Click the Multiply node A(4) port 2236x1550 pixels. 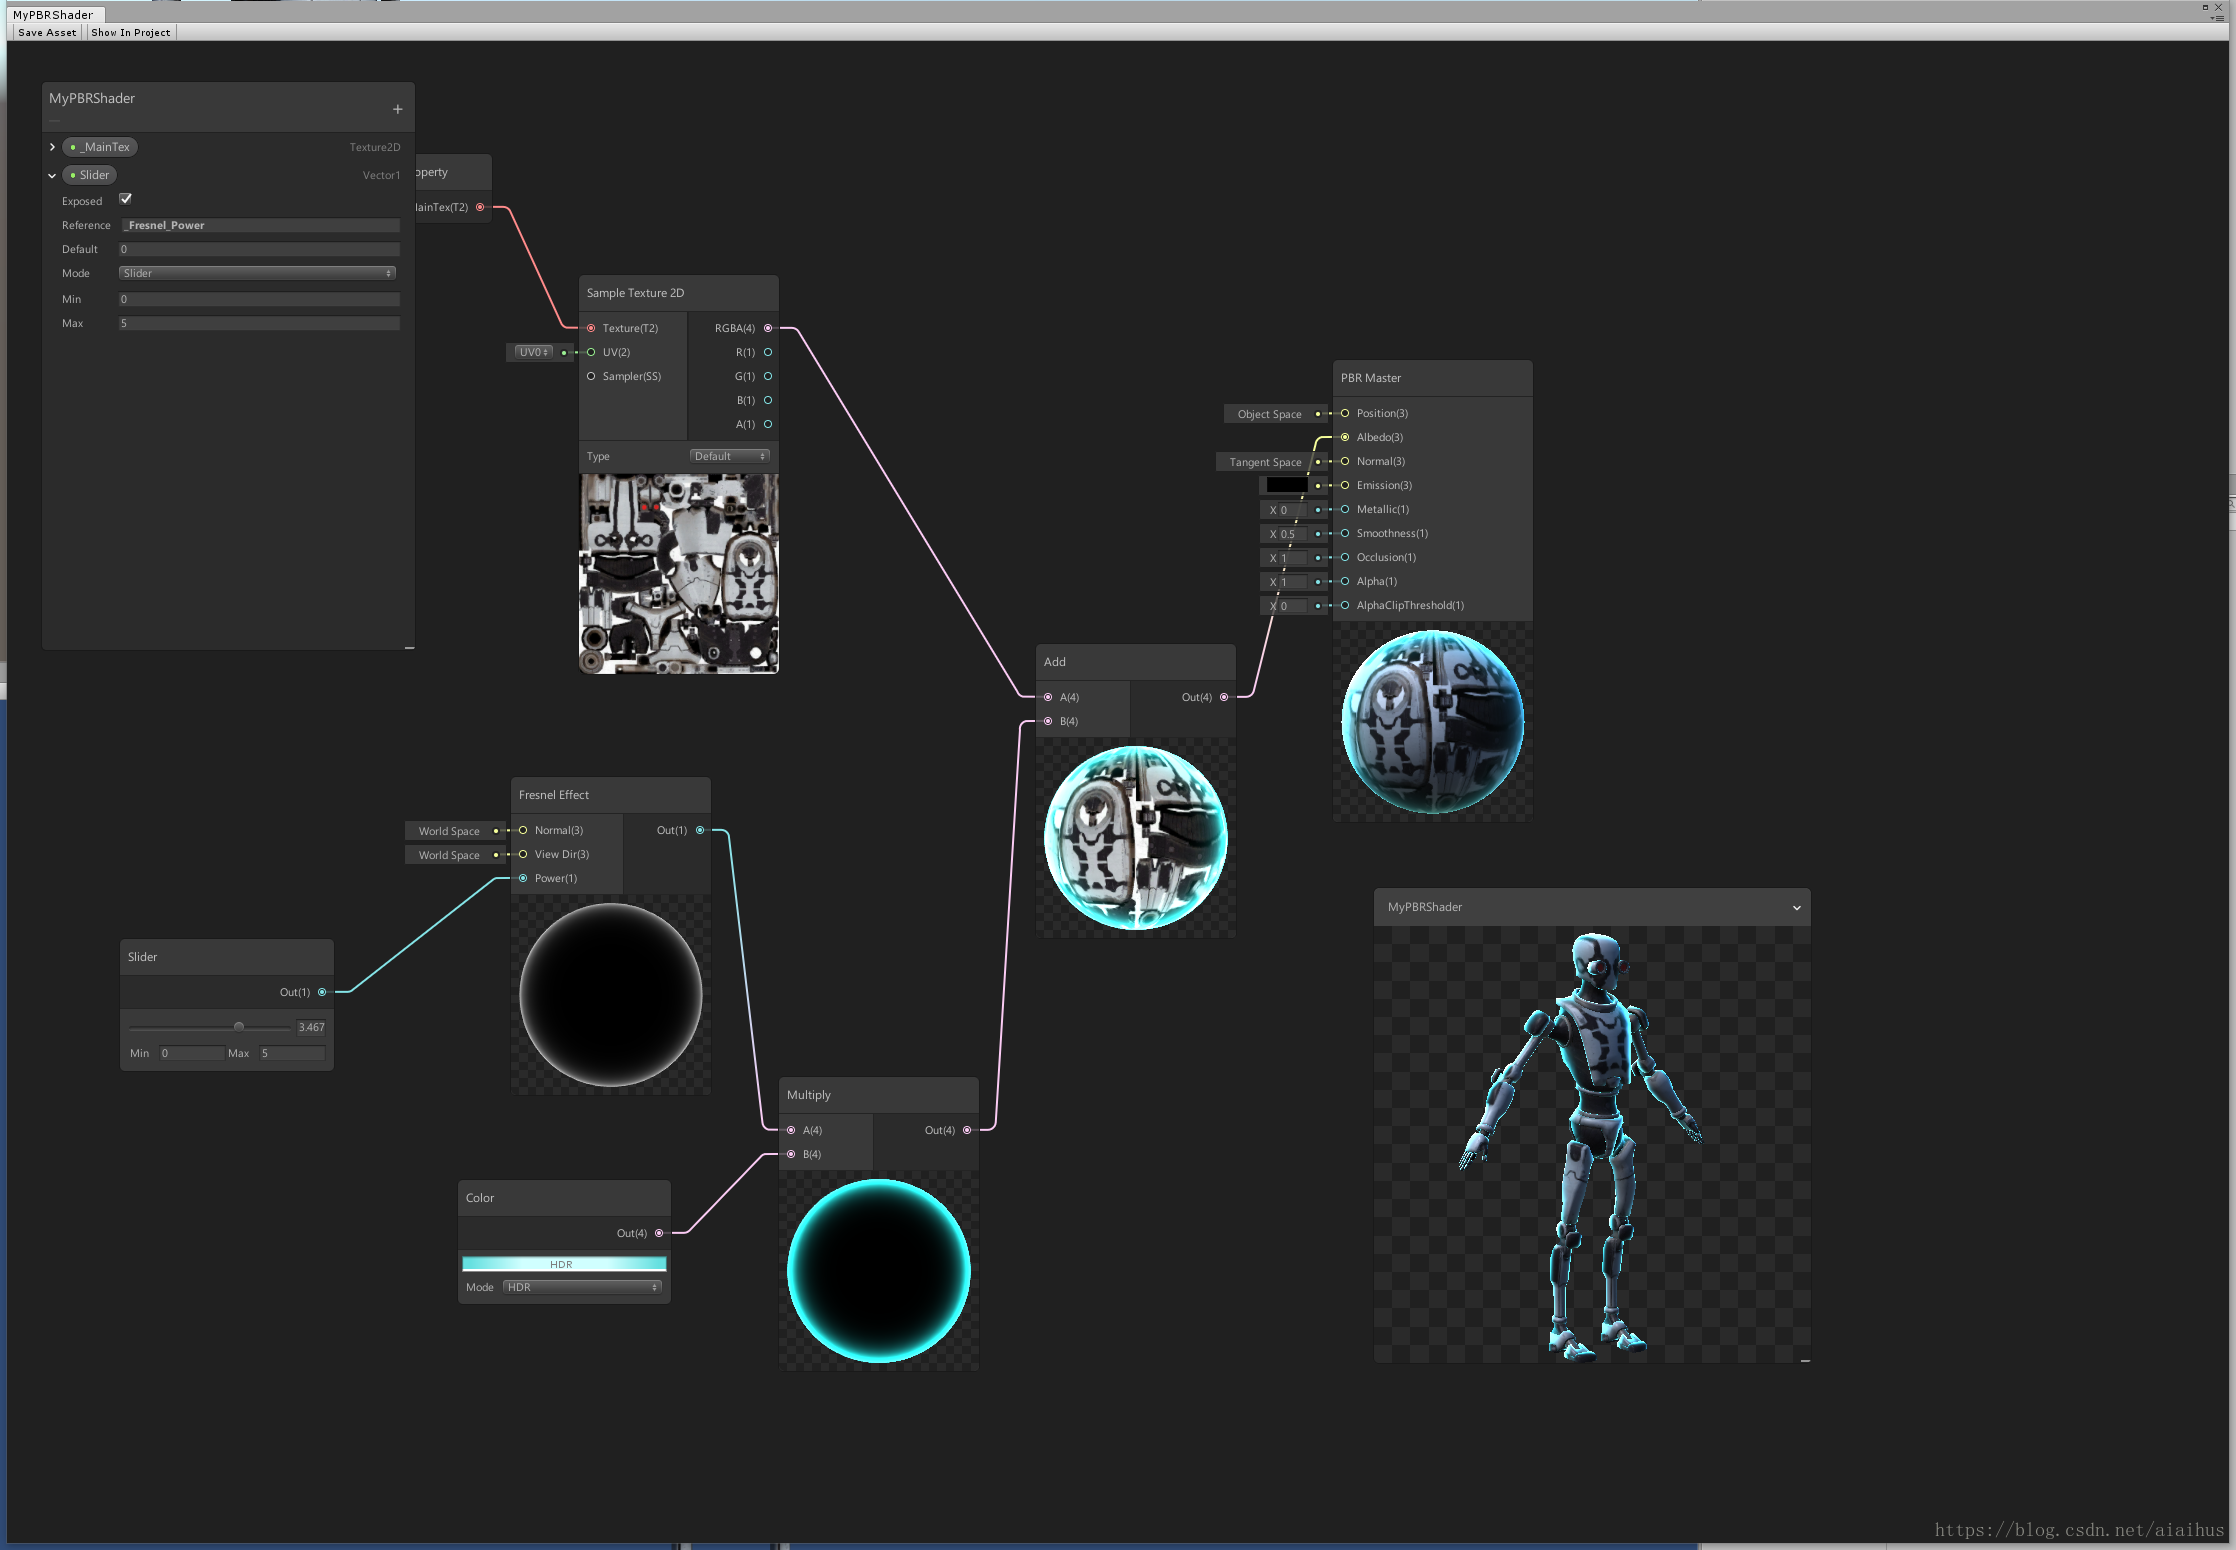791,1130
